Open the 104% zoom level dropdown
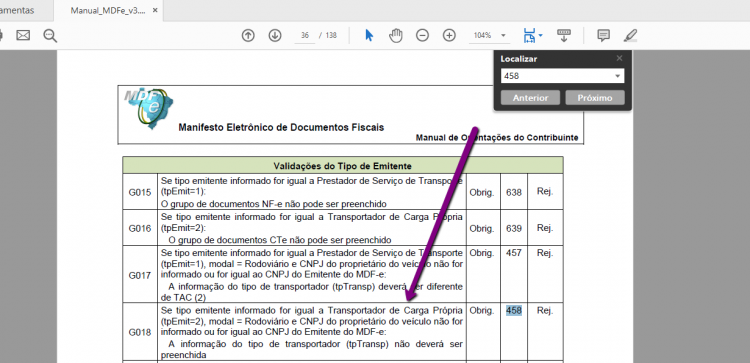The width and height of the screenshot is (750, 363). click(503, 35)
